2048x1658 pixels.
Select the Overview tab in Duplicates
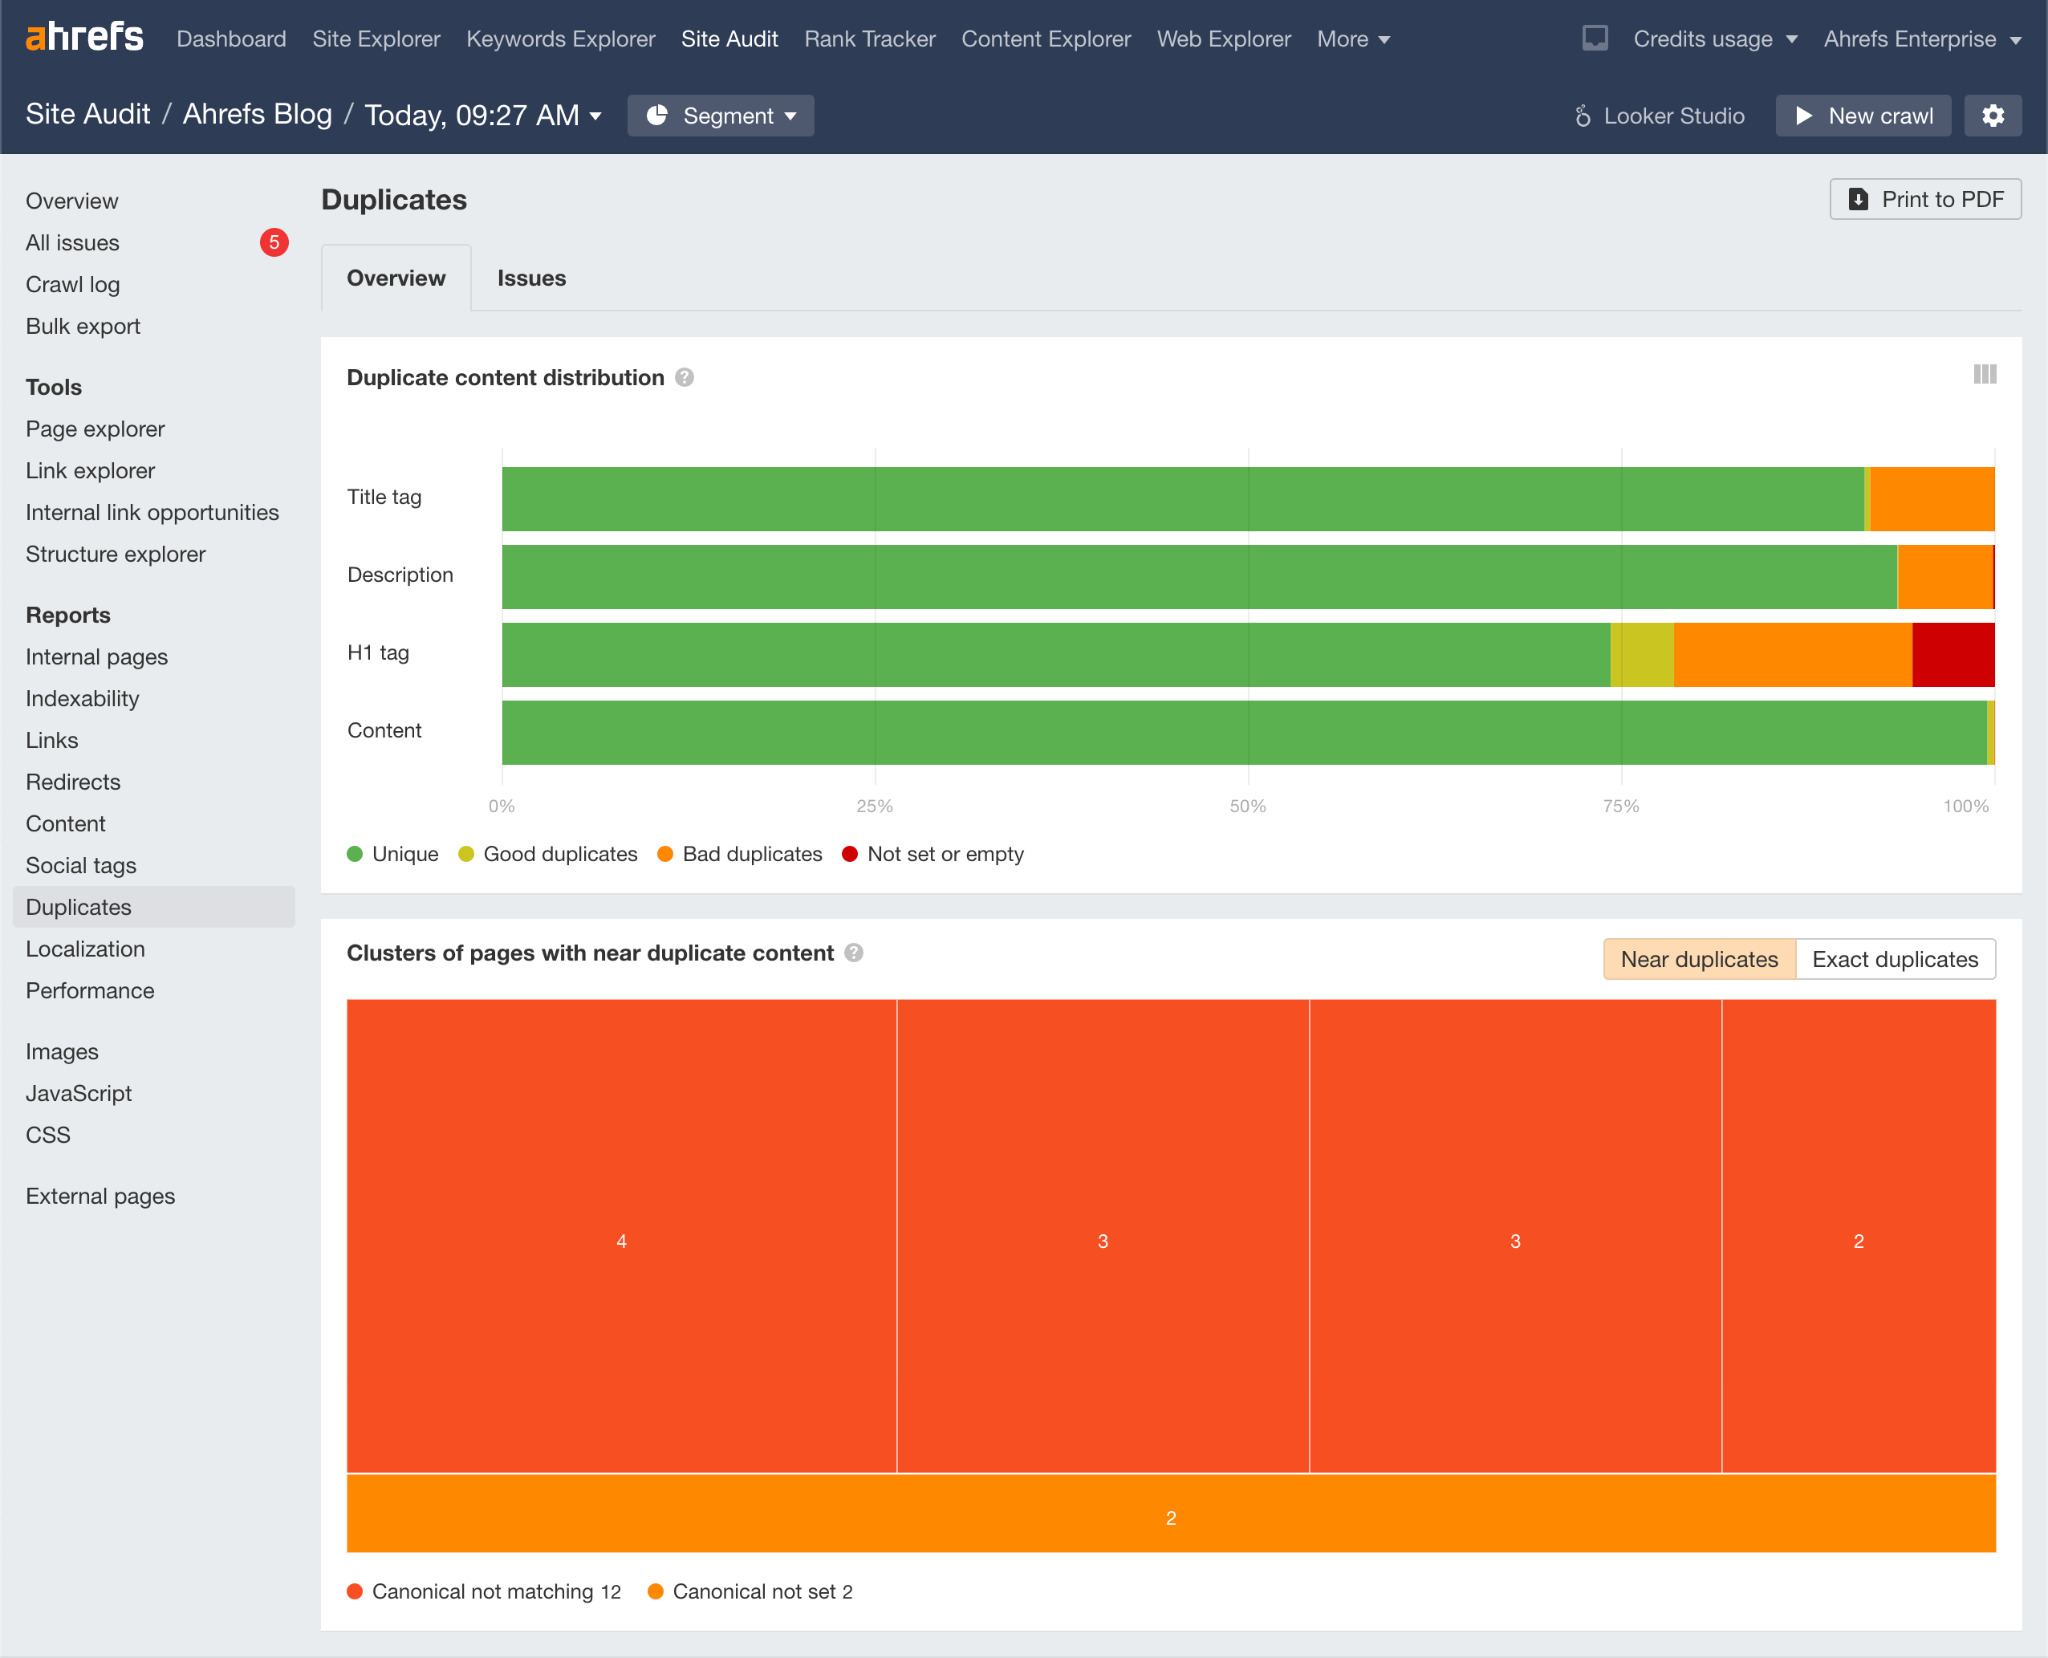coord(394,279)
